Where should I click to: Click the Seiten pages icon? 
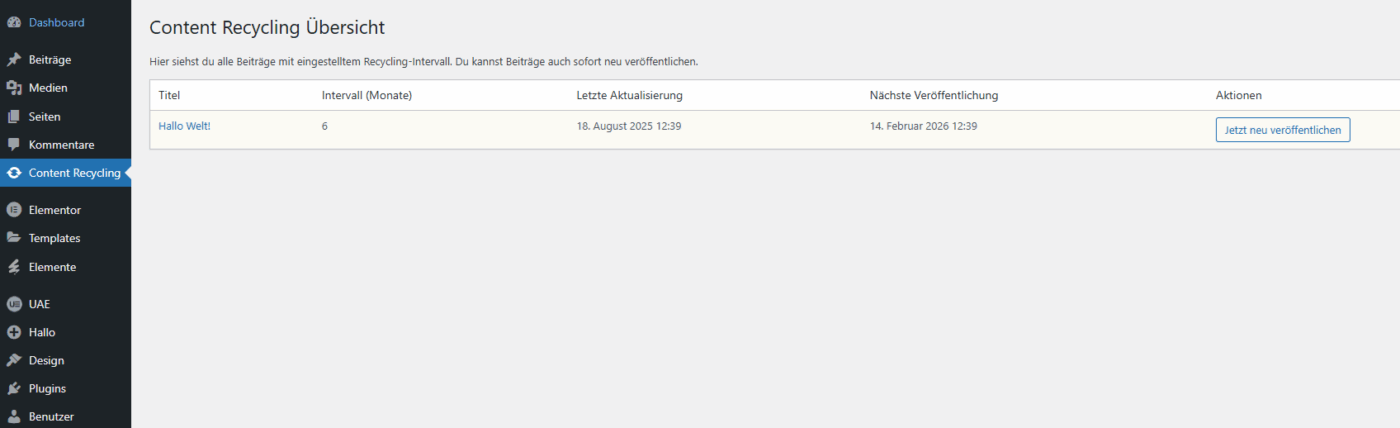14,116
